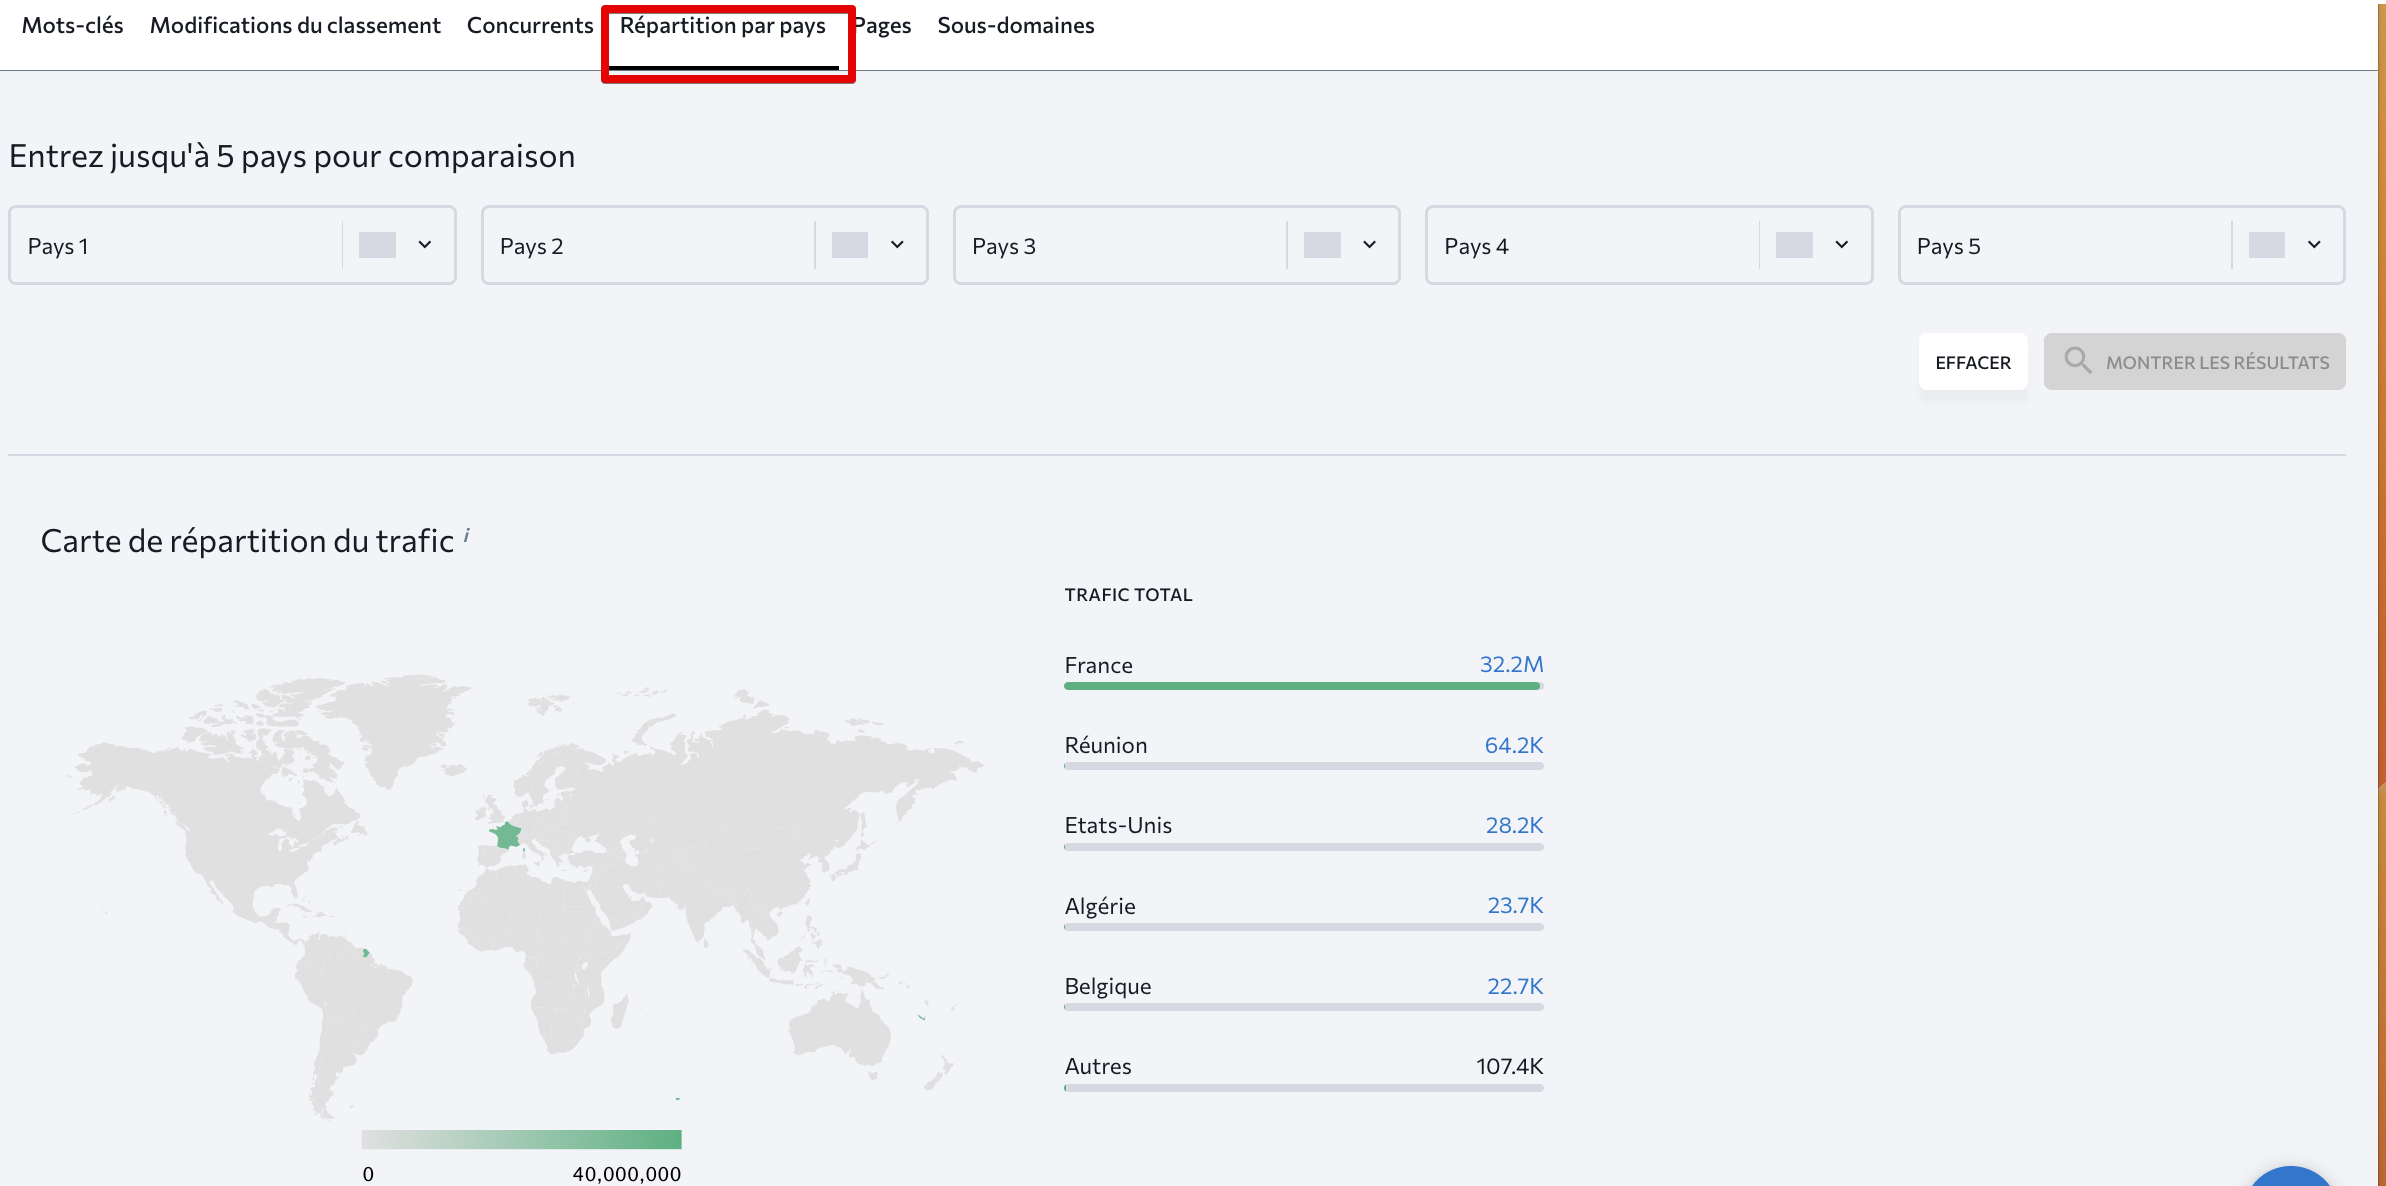Expand the Pays 2 dropdown chevron

pyautogui.click(x=897, y=245)
